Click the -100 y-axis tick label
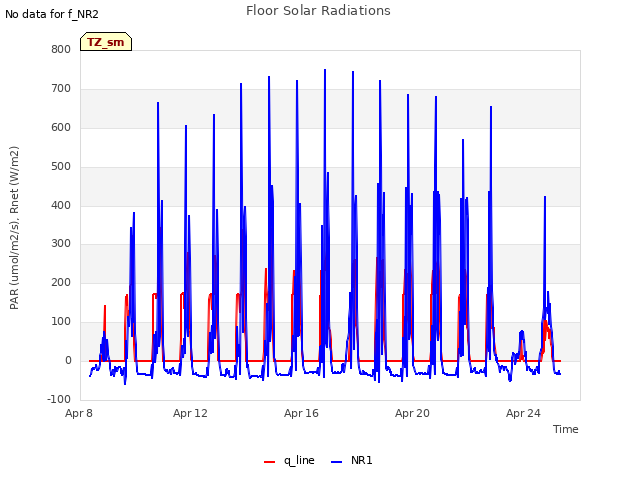Image resolution: width=640 pixels, height=480 pixels. [59, 399]
